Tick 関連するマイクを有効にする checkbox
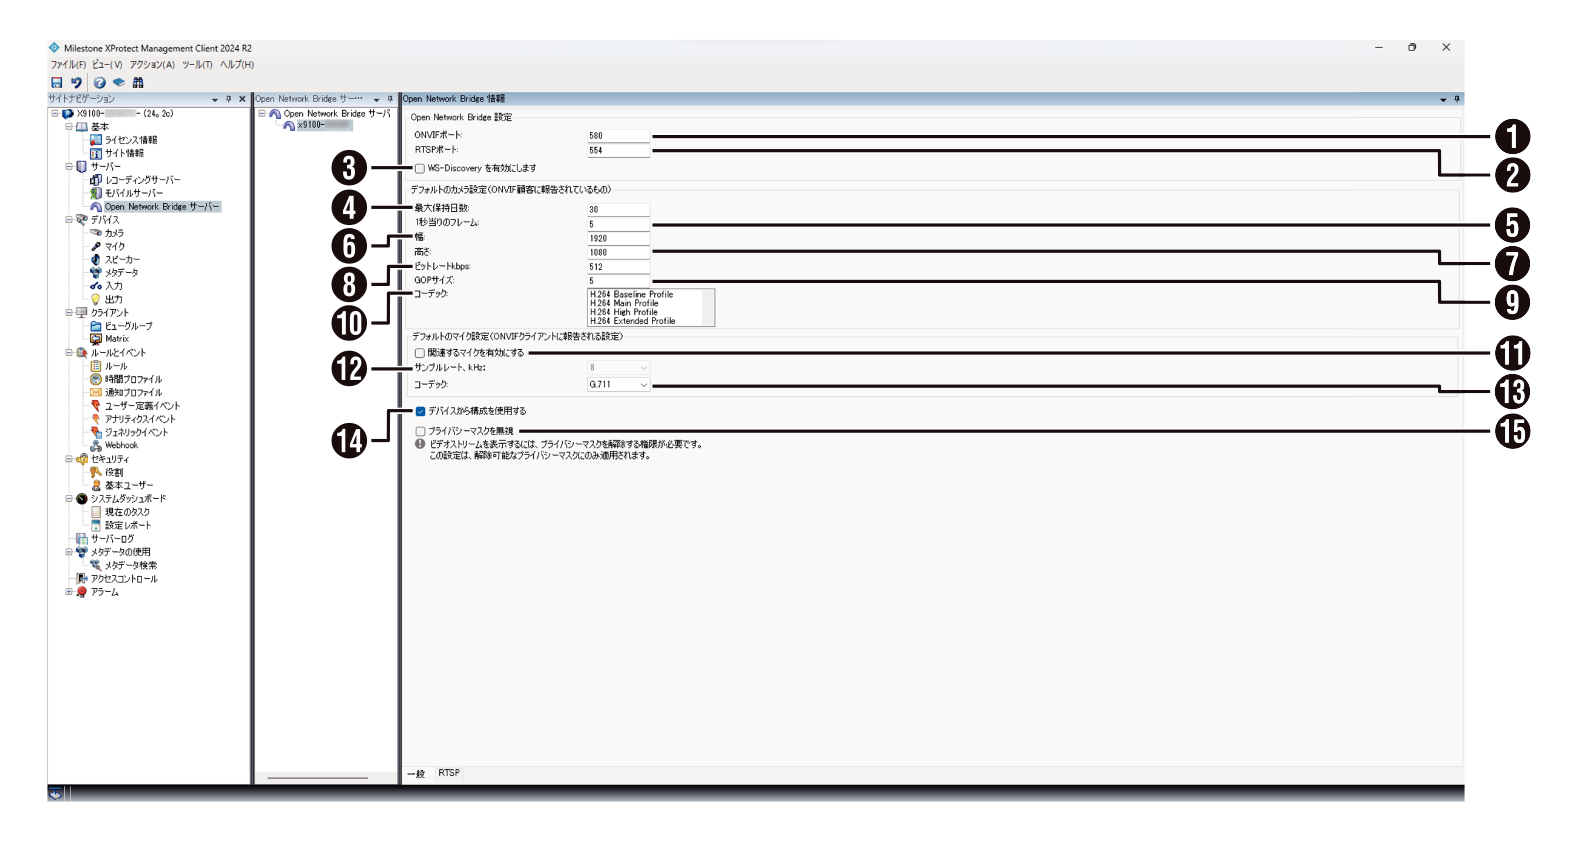The height and width of the screenshot is (841, 1594). (x=420, y=353)
